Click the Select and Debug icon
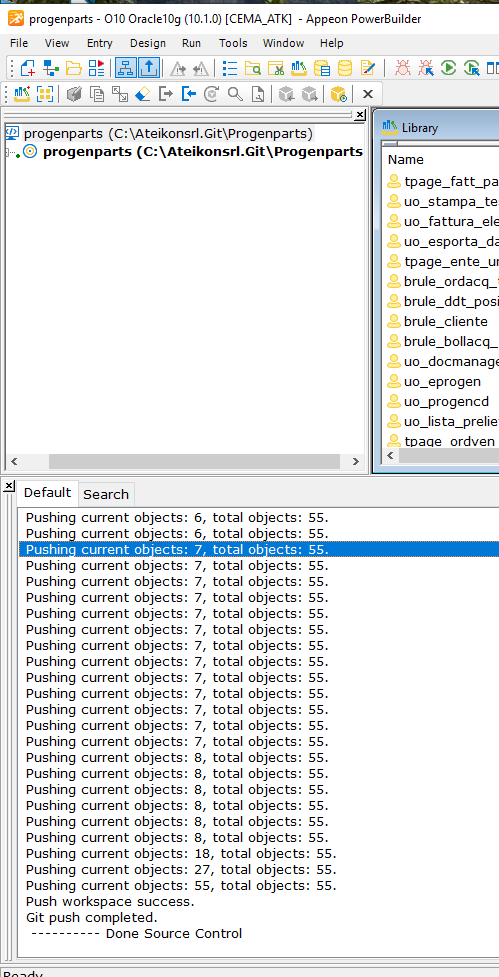Viewport: 499px width, 977px height. 426,67
